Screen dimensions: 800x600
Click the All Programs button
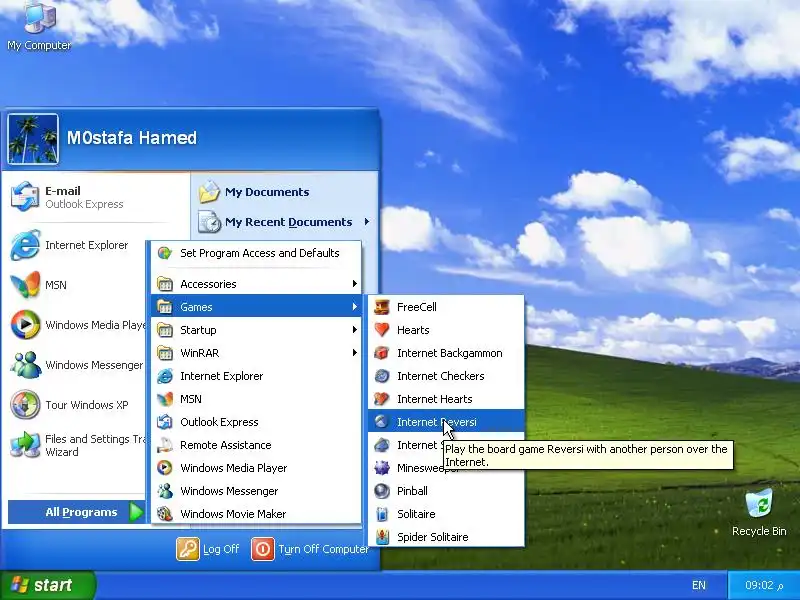(x=77, y=512)
